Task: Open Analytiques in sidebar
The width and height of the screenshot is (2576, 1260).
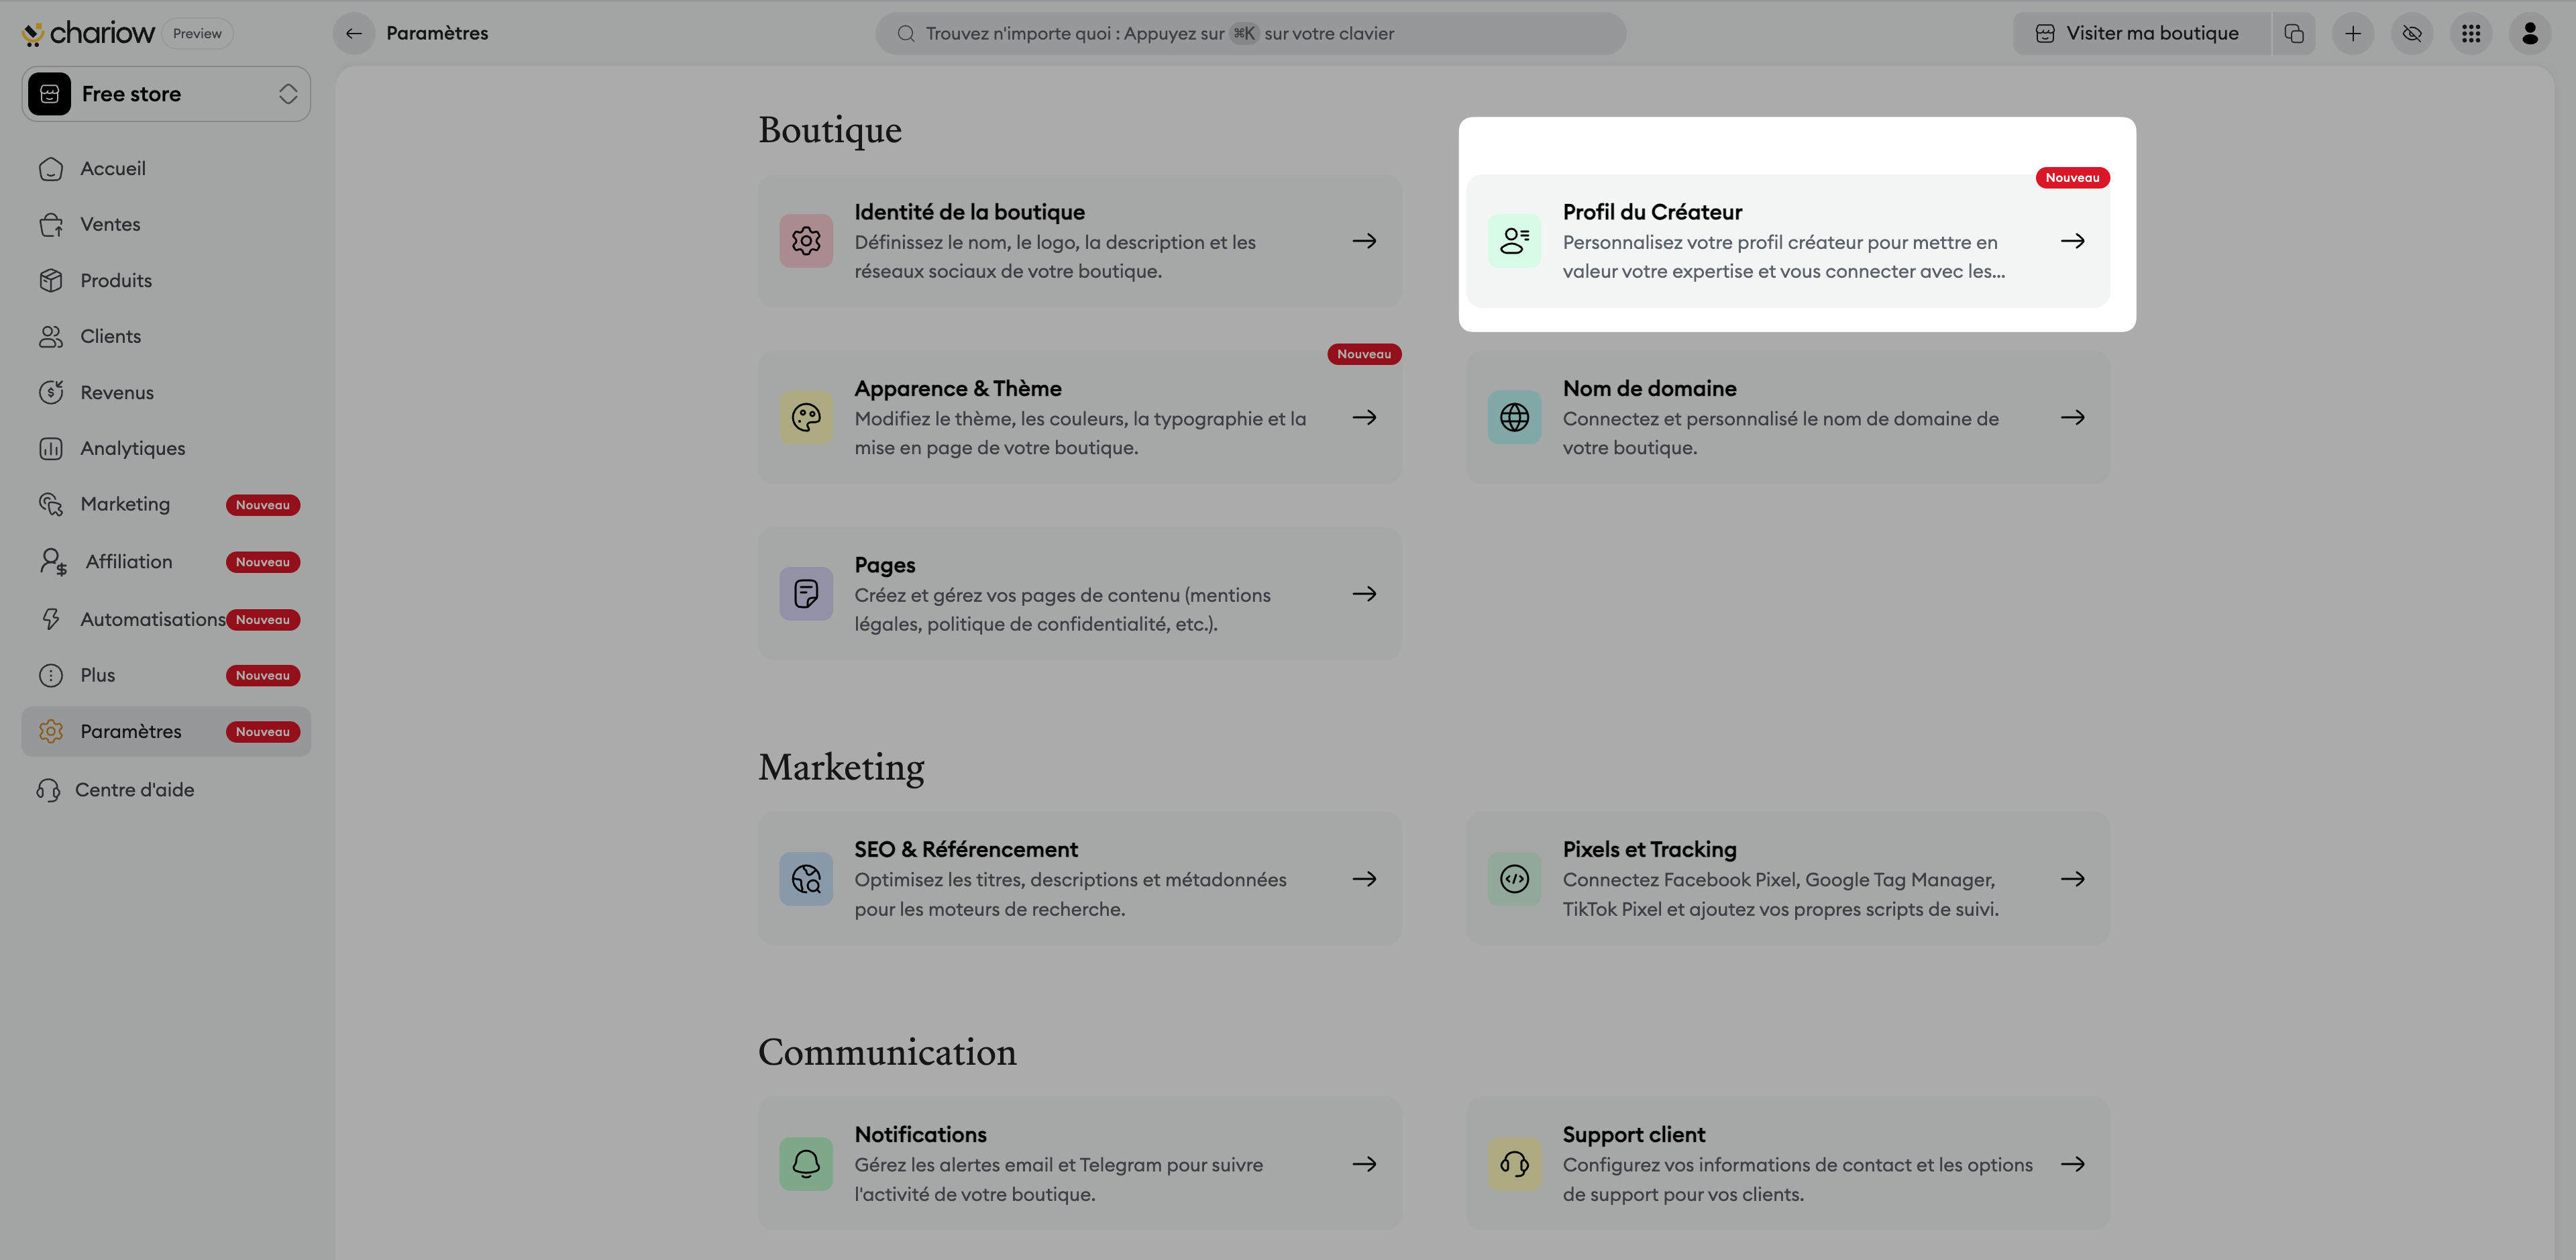Action: coord(132,448)
